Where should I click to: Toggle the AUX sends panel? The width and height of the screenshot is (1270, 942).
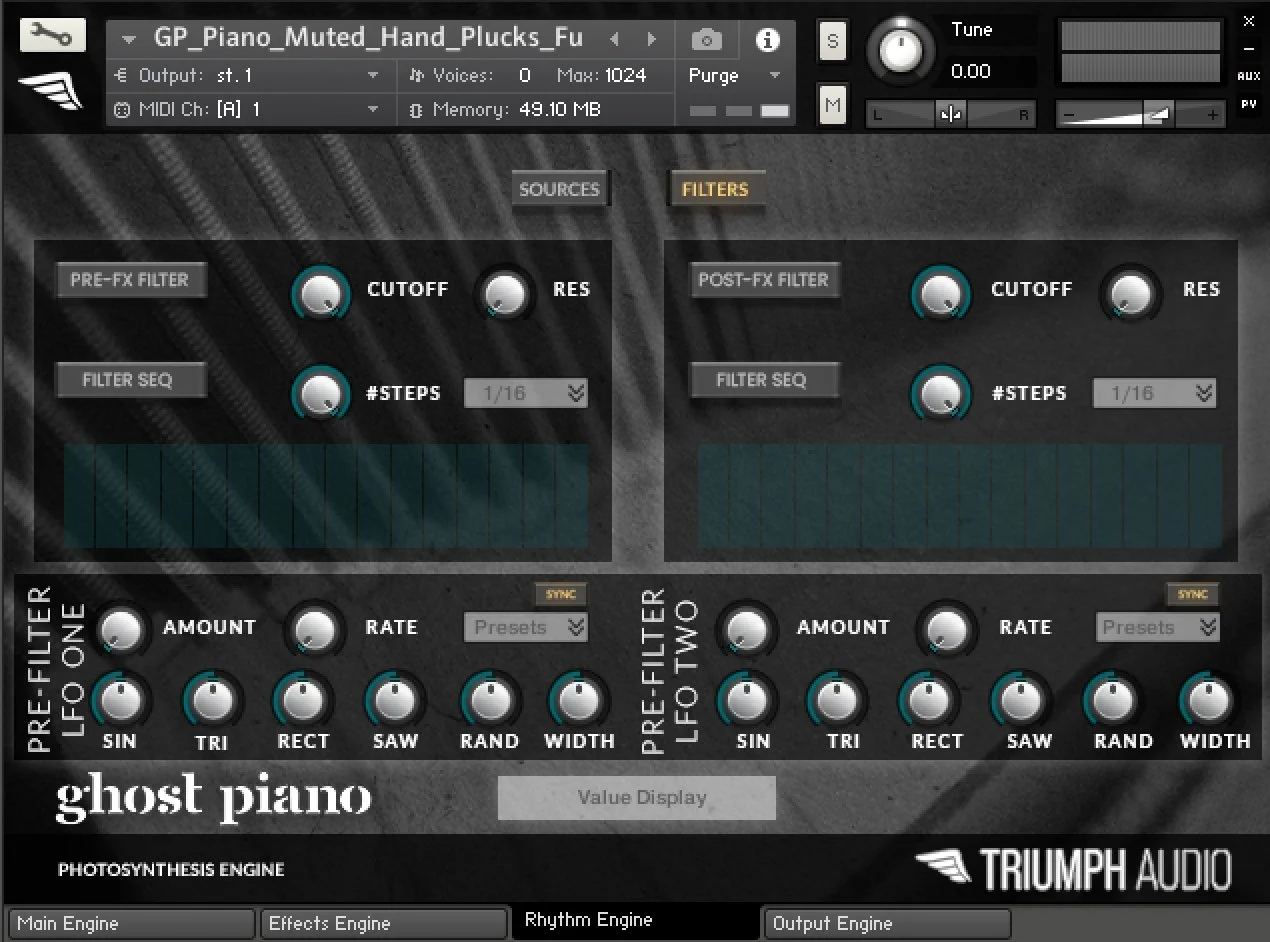click(1249, 76)
